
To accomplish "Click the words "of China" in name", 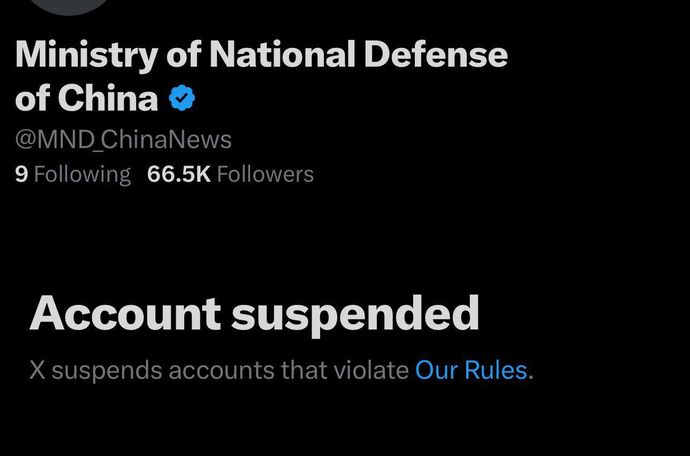I will (87, 98).
